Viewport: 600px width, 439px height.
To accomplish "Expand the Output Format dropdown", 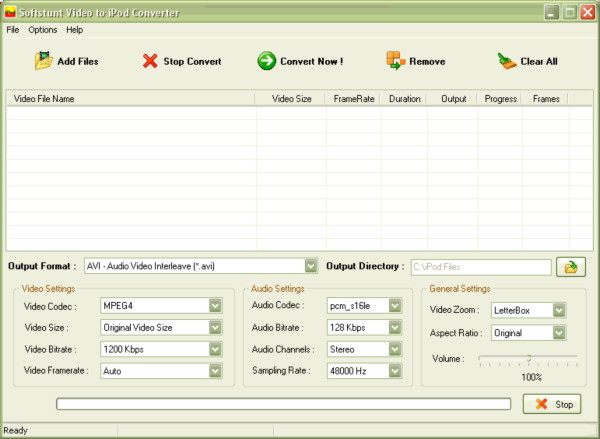I will tap(310, 266).
